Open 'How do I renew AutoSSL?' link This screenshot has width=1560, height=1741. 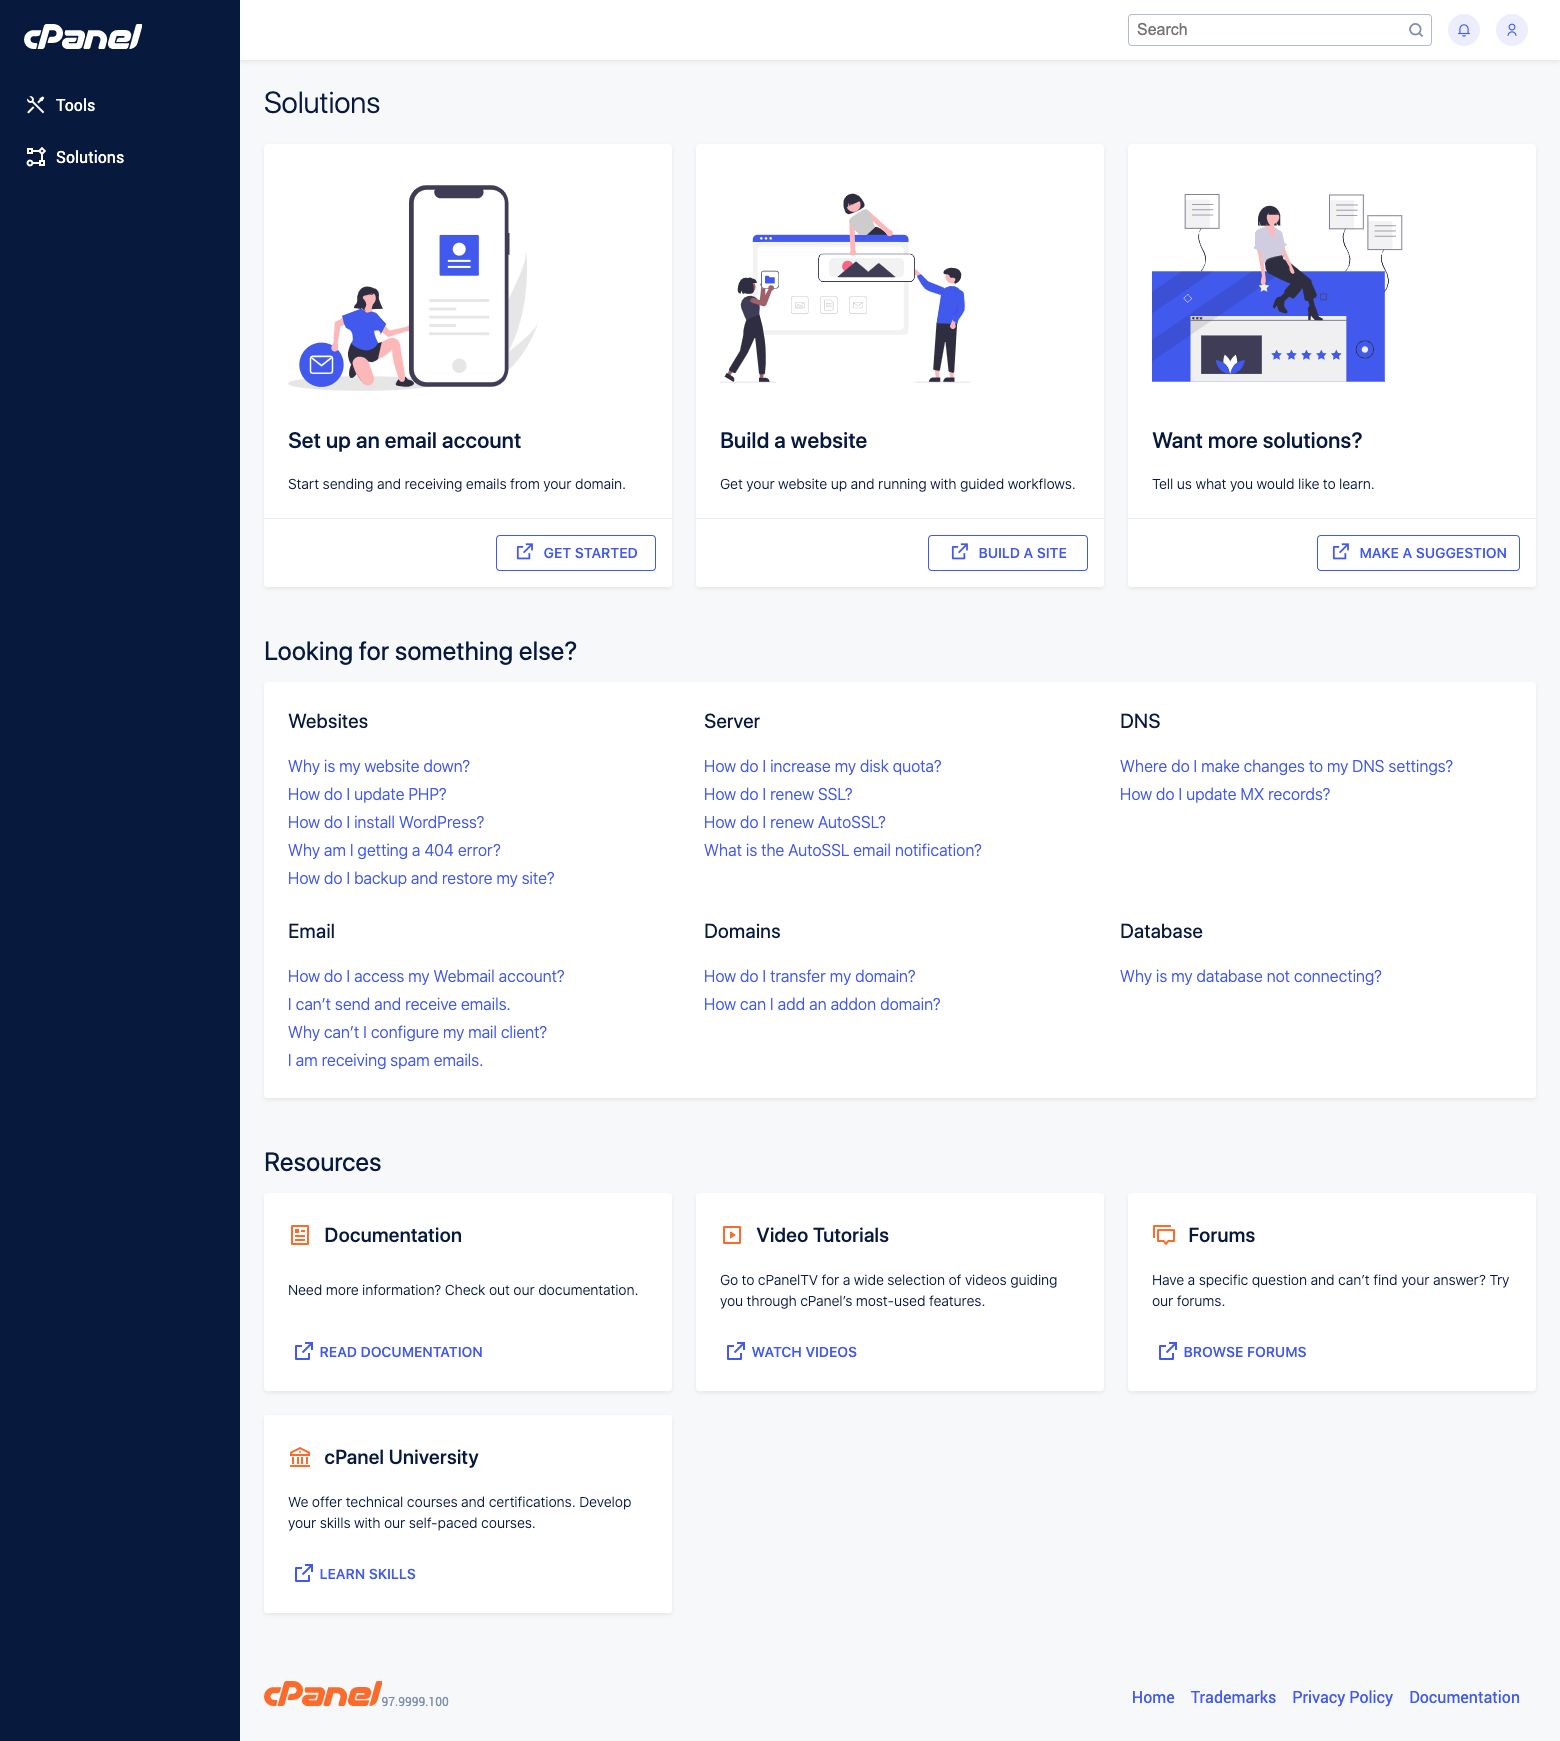(x=794, y=822)
